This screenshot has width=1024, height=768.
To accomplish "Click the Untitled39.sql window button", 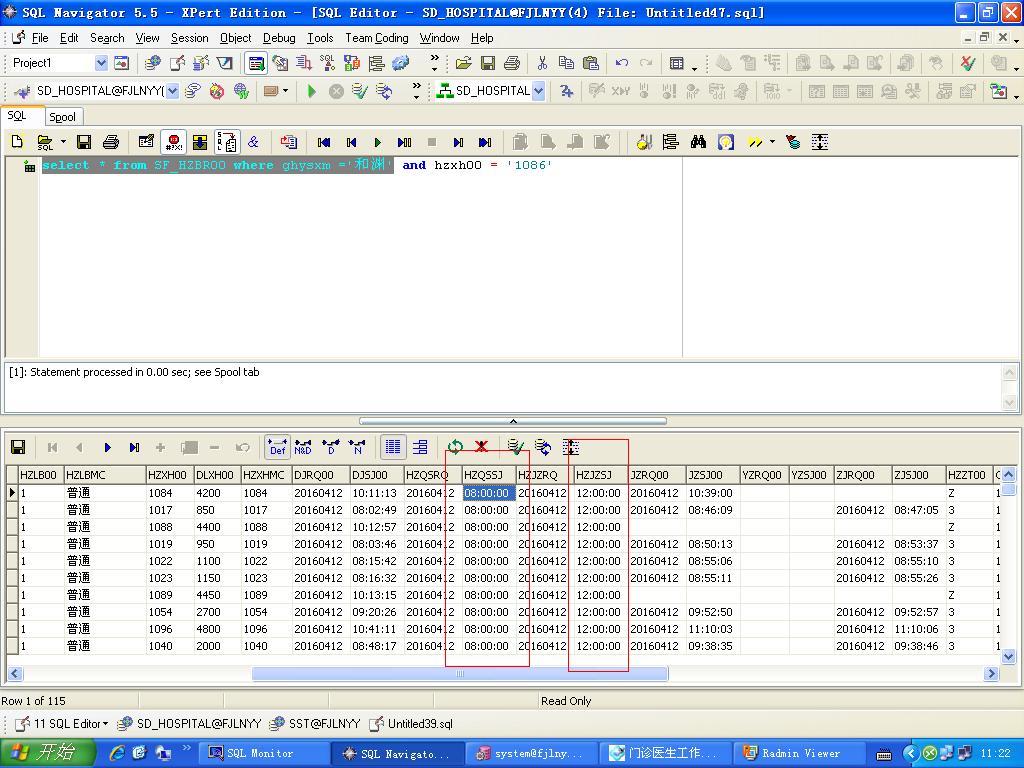I will coord(412,723).
